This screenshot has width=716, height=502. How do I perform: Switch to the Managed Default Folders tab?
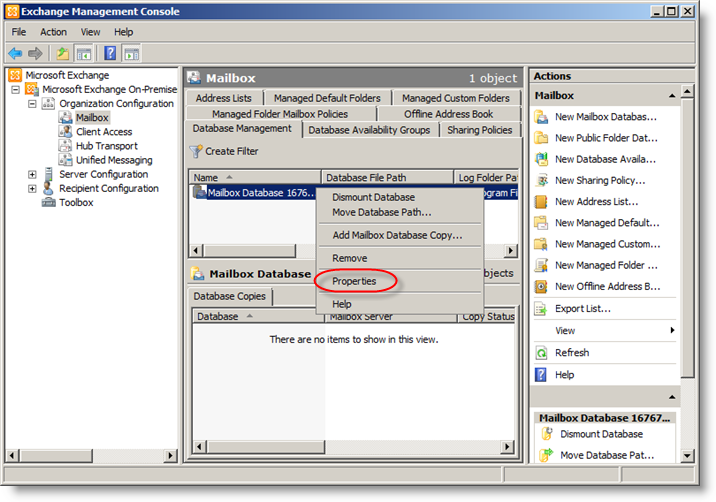(327, 98)
